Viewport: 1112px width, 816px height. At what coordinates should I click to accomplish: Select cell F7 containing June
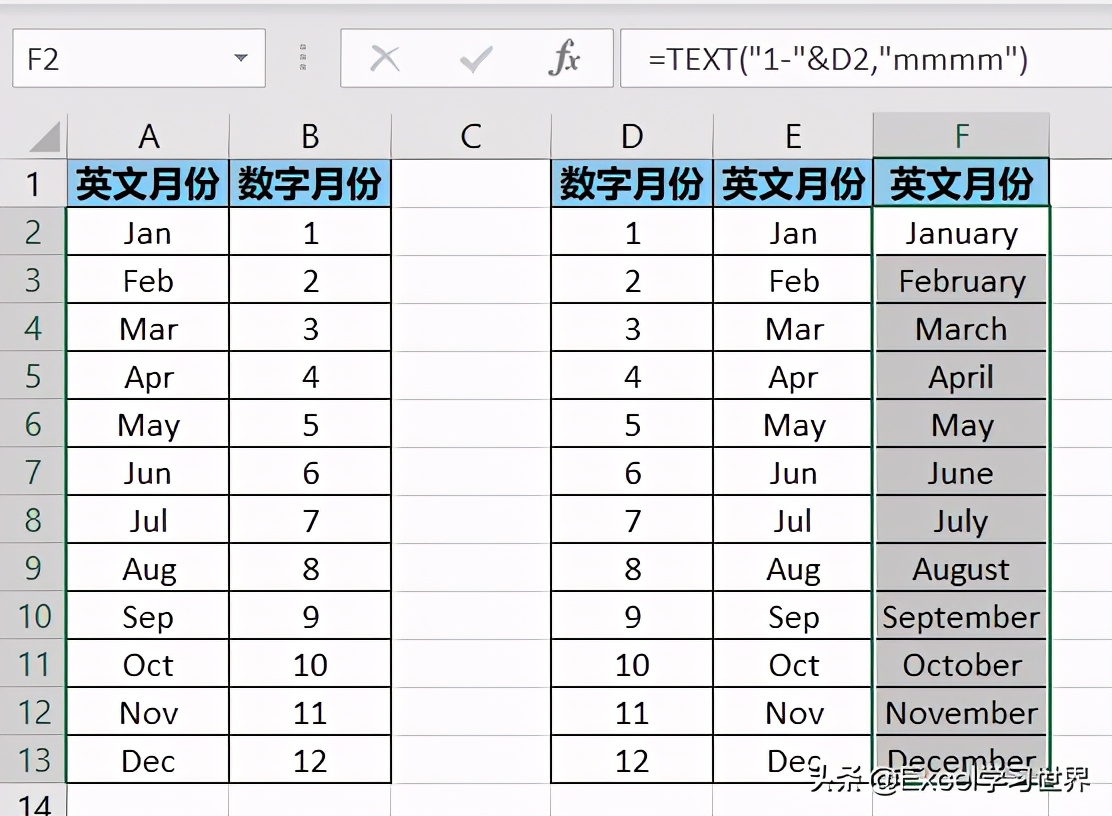click(x=962, y=471)
